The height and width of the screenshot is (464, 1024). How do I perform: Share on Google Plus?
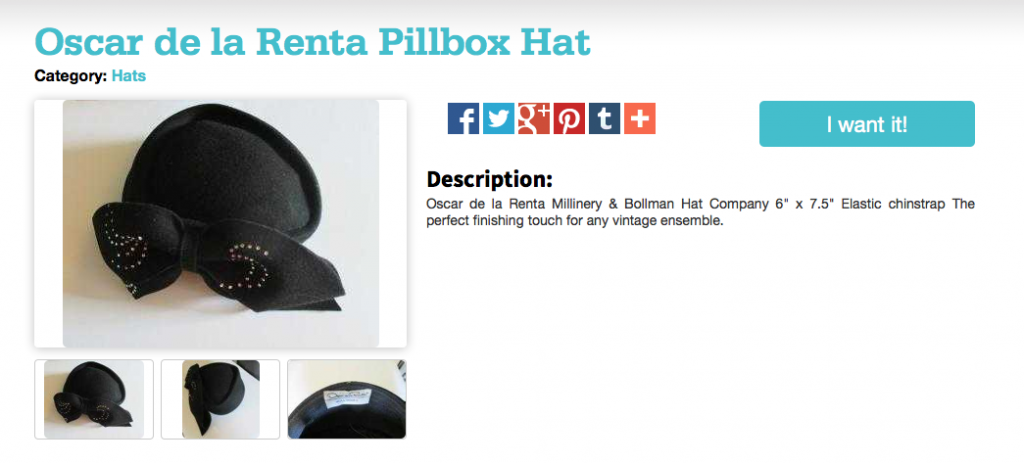click(534, 118)
